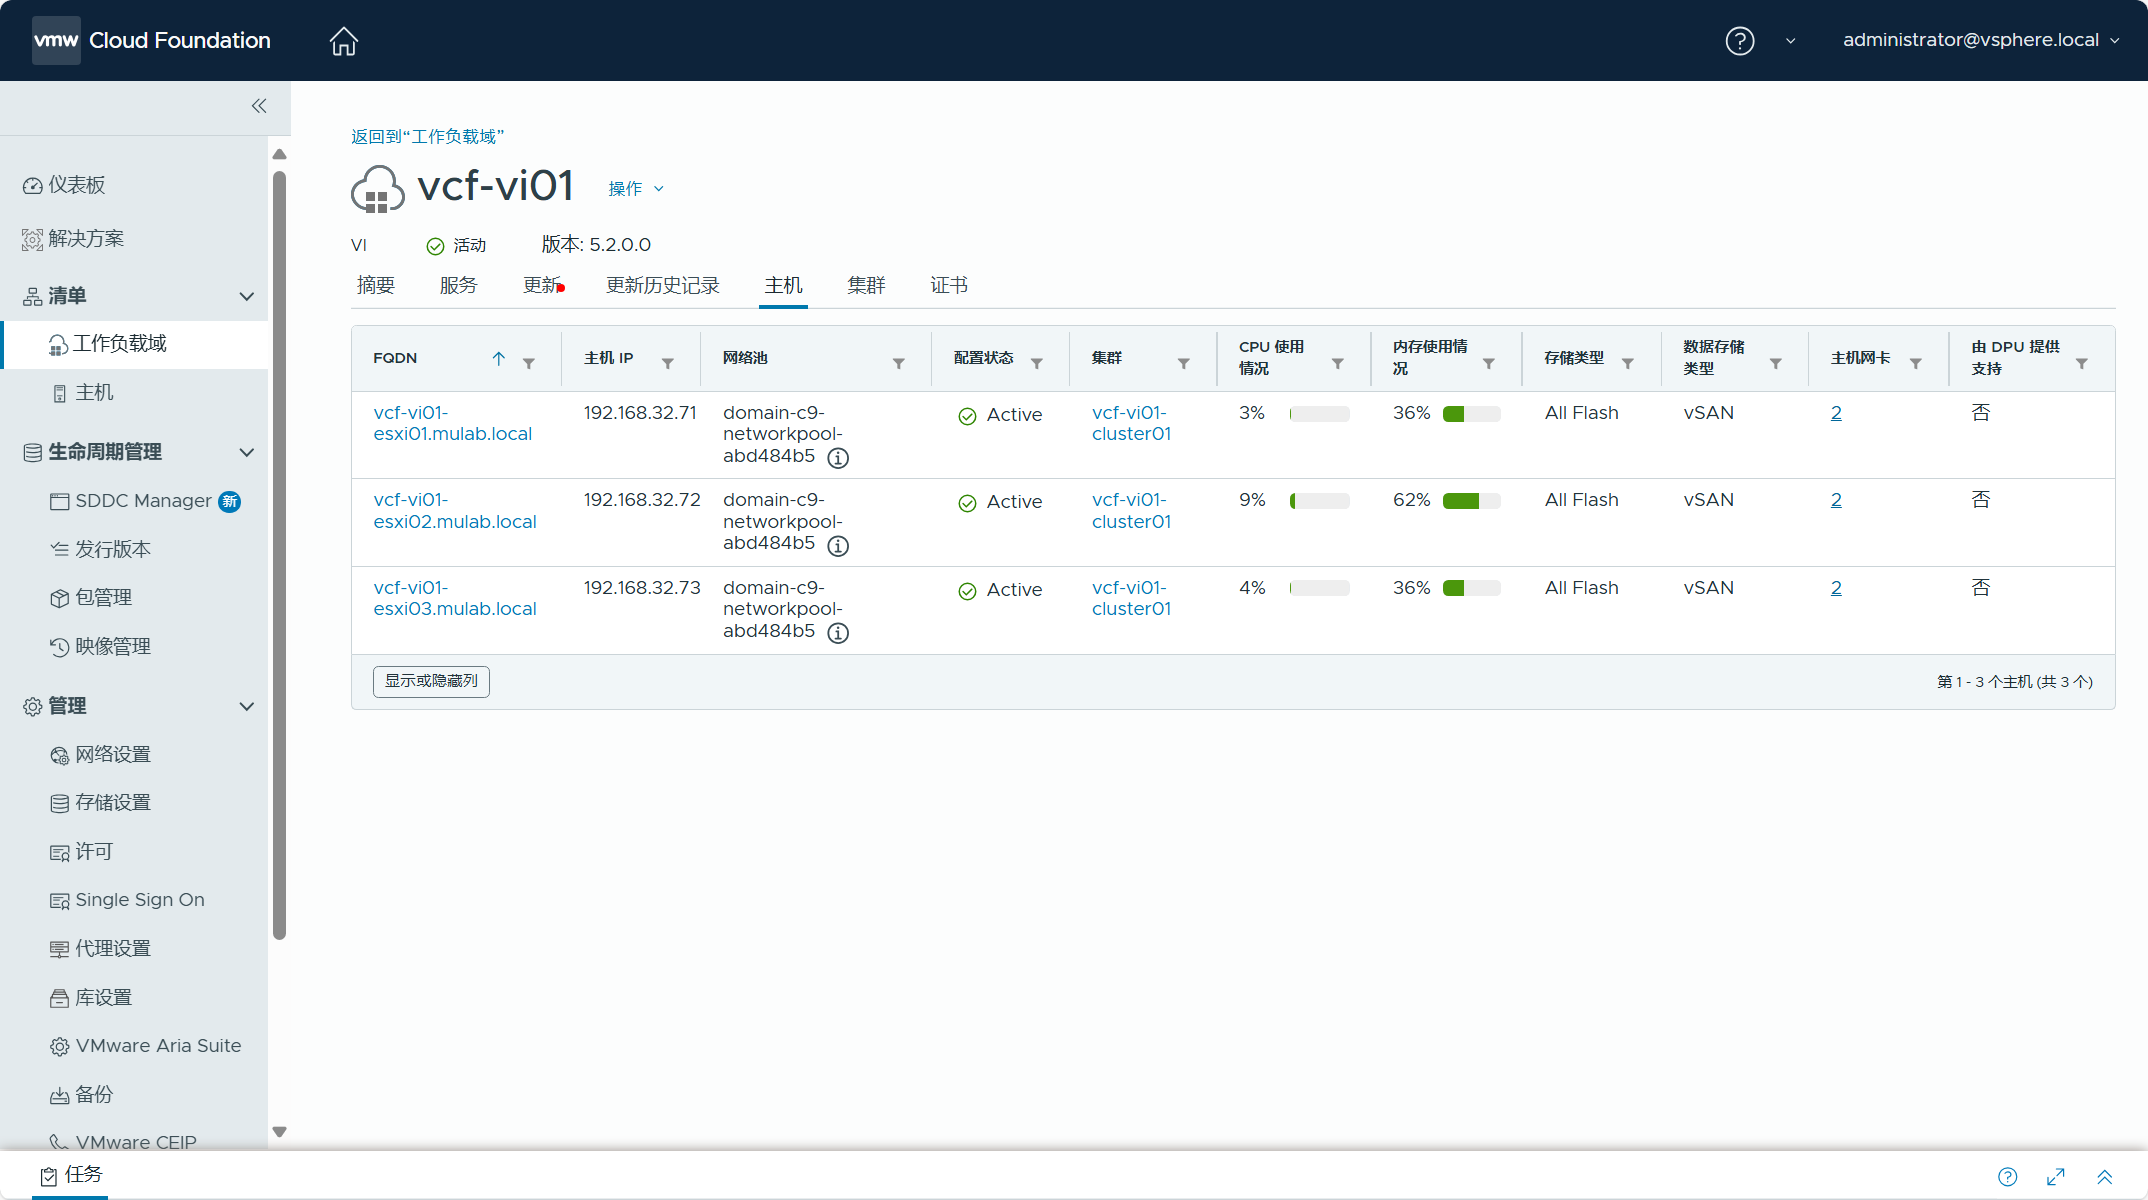This screenshot has height=1200, width=2148.
Task: Click the vcf-vi01-cluster01 cluster link
Action: [x=1129, y=422]
